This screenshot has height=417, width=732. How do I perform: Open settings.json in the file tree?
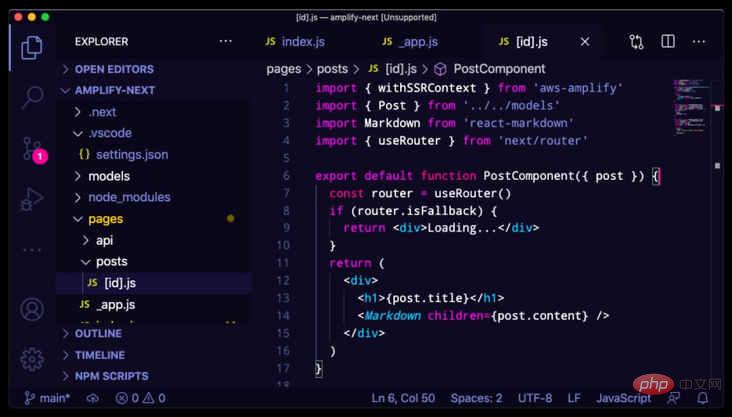131,155
